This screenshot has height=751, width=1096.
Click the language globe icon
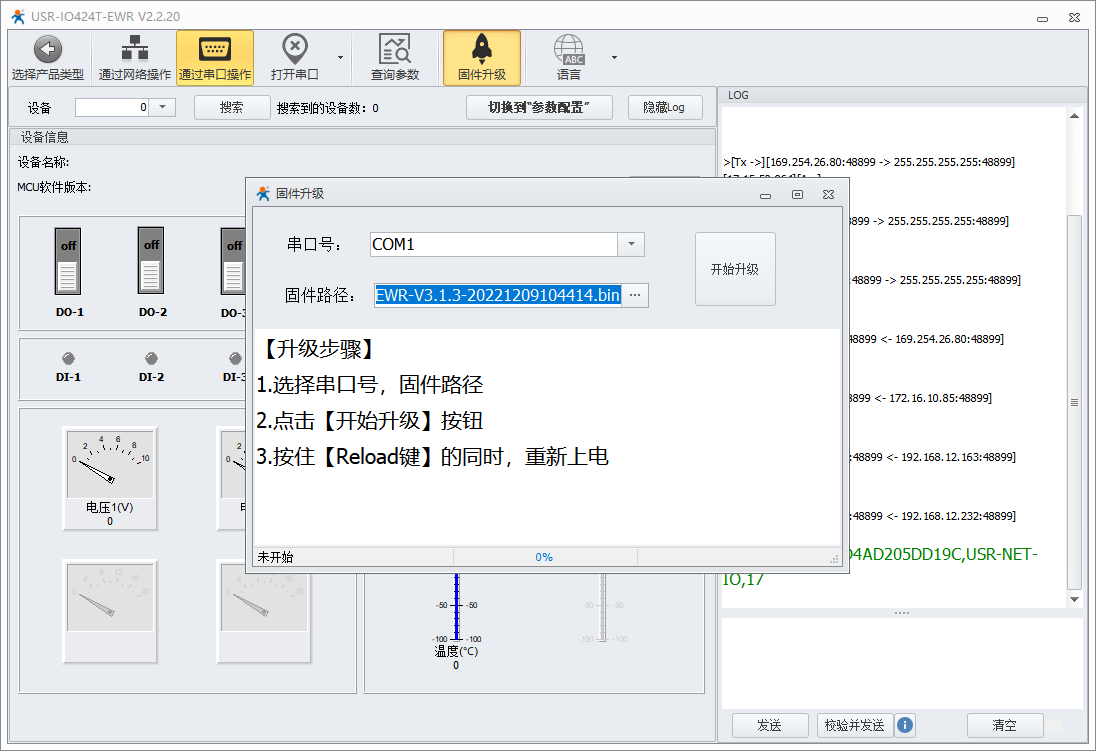568,50
